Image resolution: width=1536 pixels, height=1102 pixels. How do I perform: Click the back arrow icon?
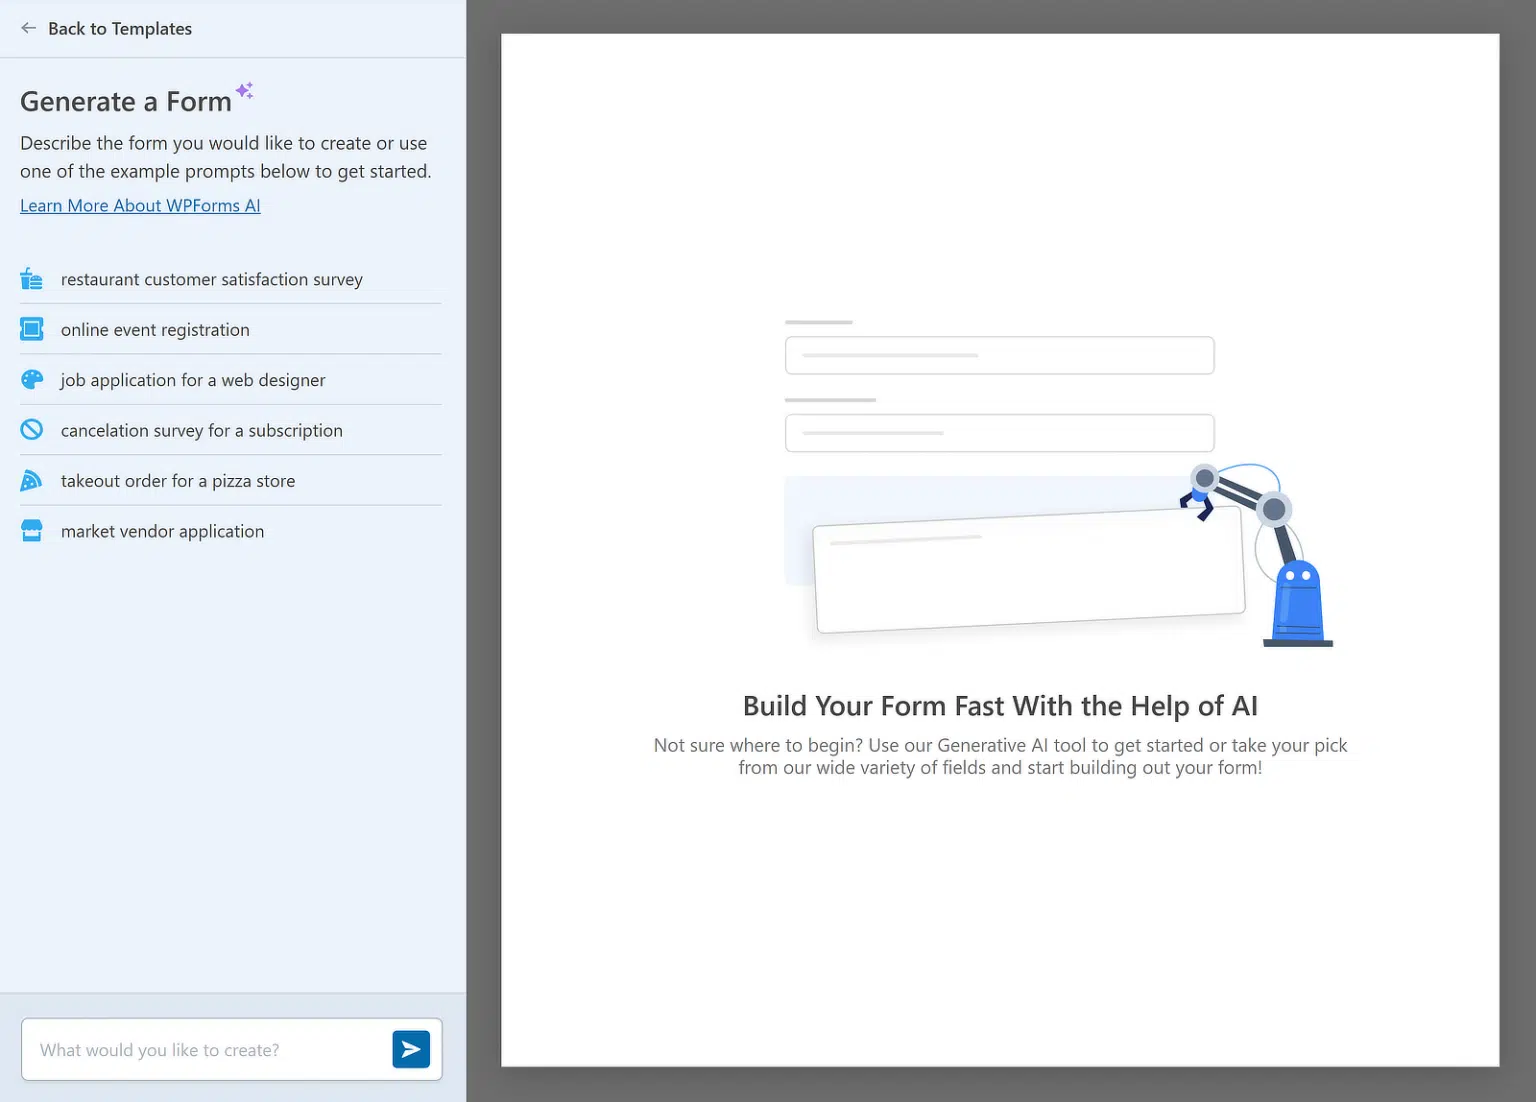(x=29, y=29)
